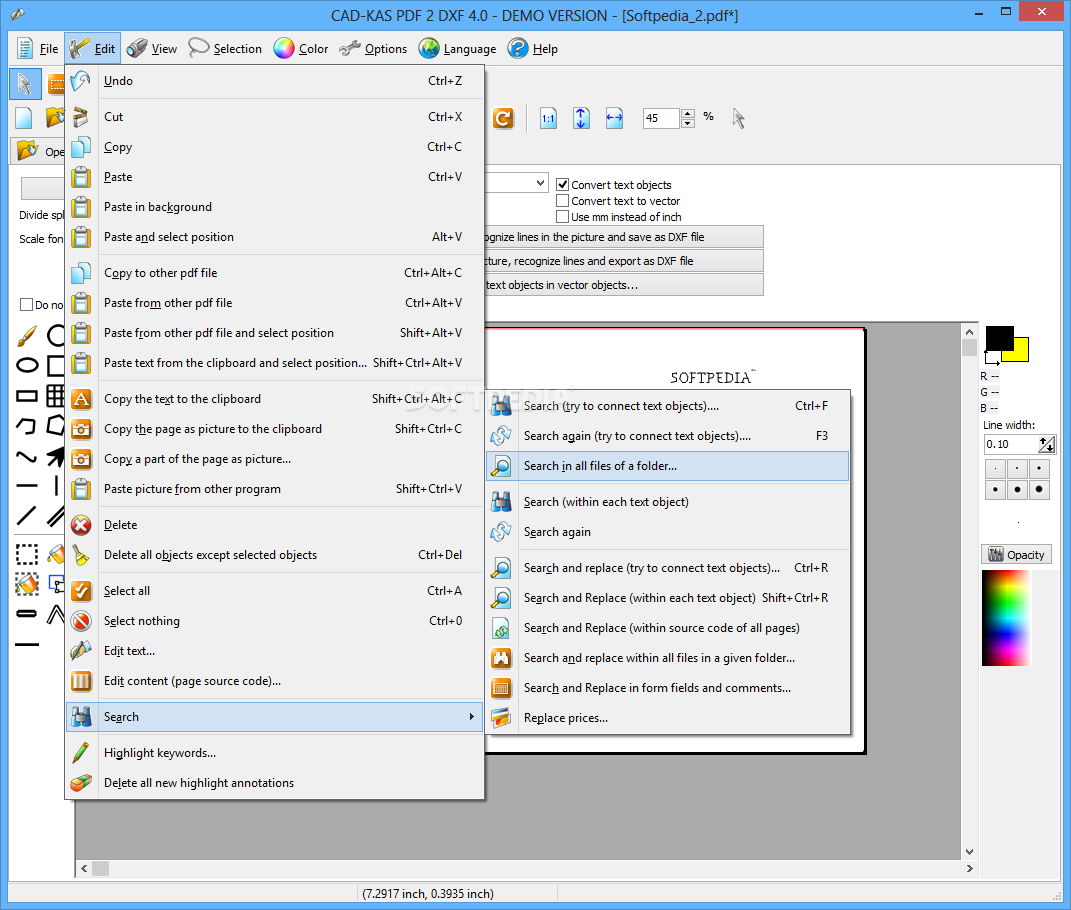
Task: Enable Convert text to vector checkbox
Action: pyautogui.click(x=563, y=201)
